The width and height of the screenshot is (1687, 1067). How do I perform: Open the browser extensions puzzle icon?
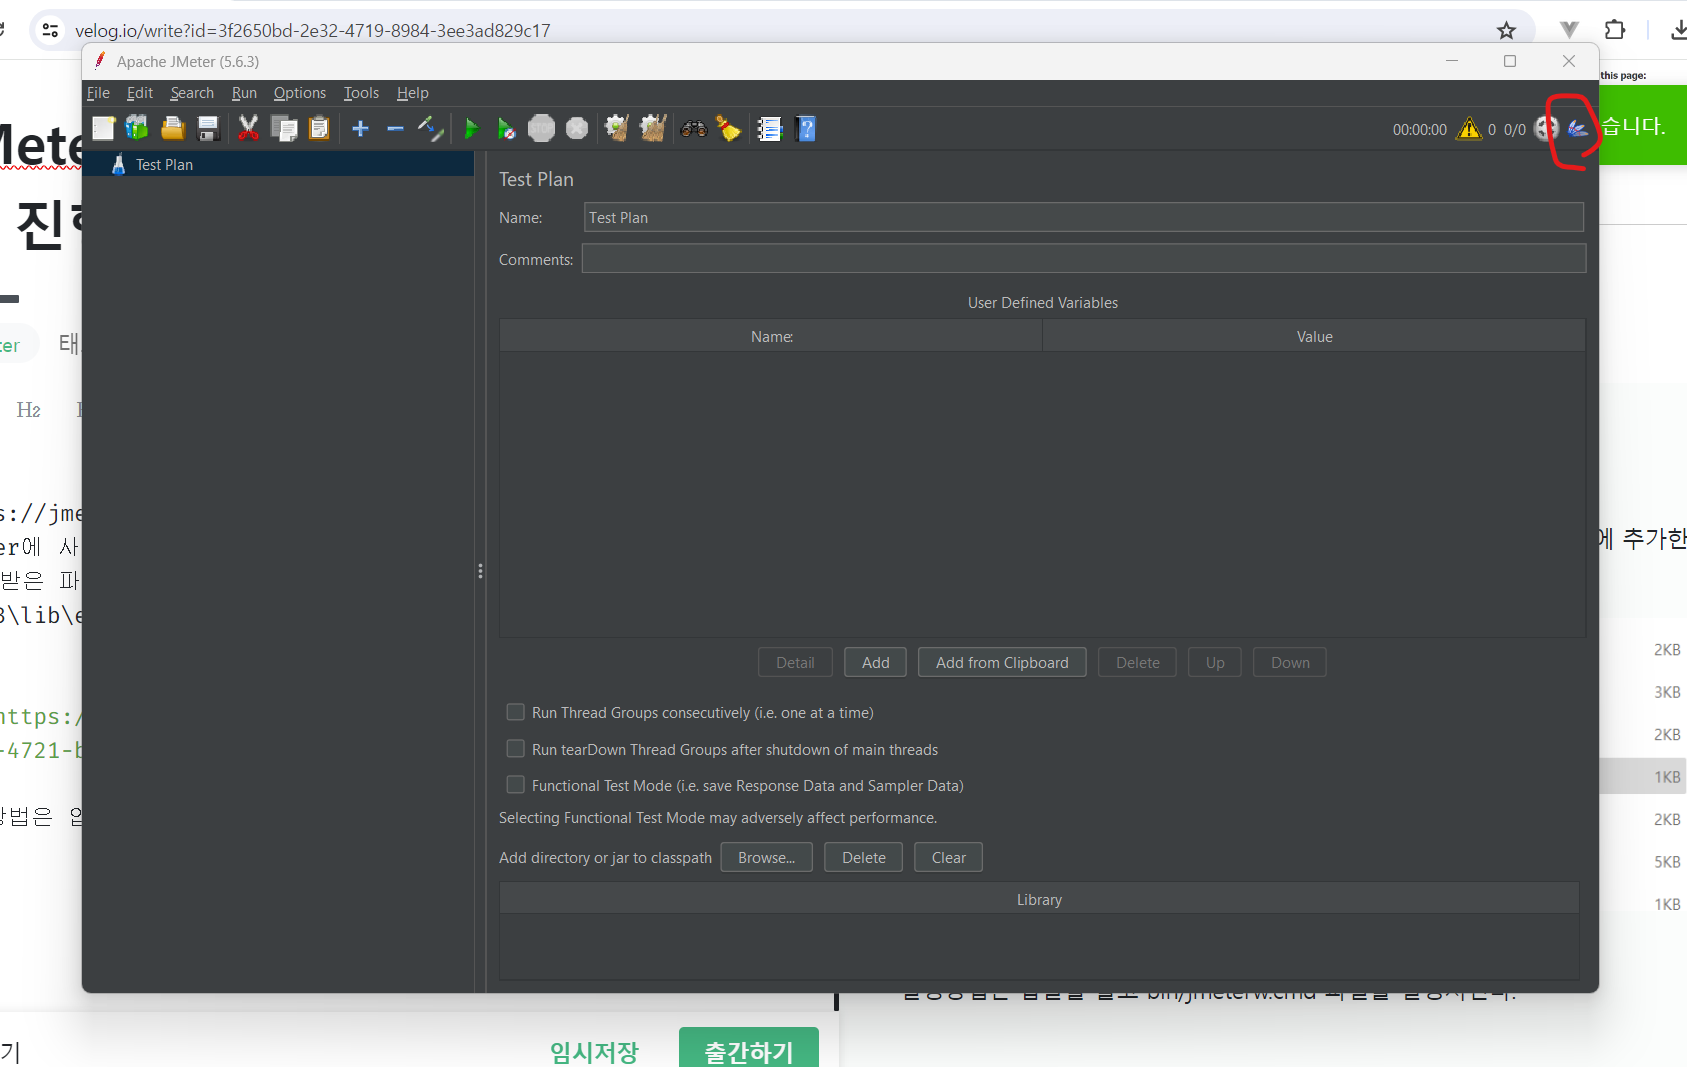click(1615, 30)
